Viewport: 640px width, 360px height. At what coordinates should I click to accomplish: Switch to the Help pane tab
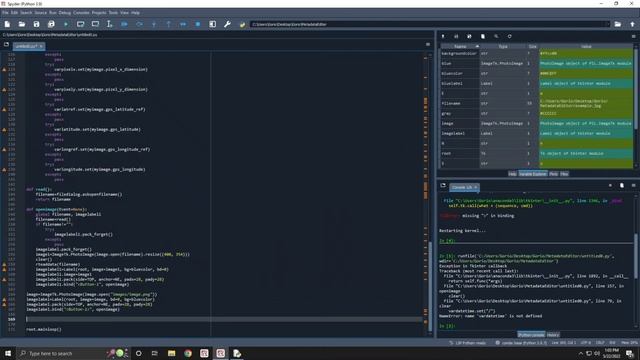[512, 174]
